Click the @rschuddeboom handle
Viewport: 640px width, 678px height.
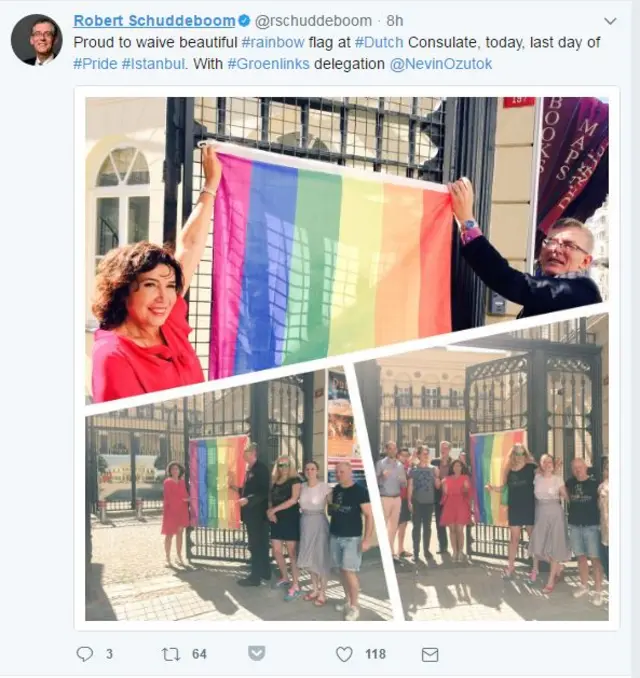(x=314, y=20)
